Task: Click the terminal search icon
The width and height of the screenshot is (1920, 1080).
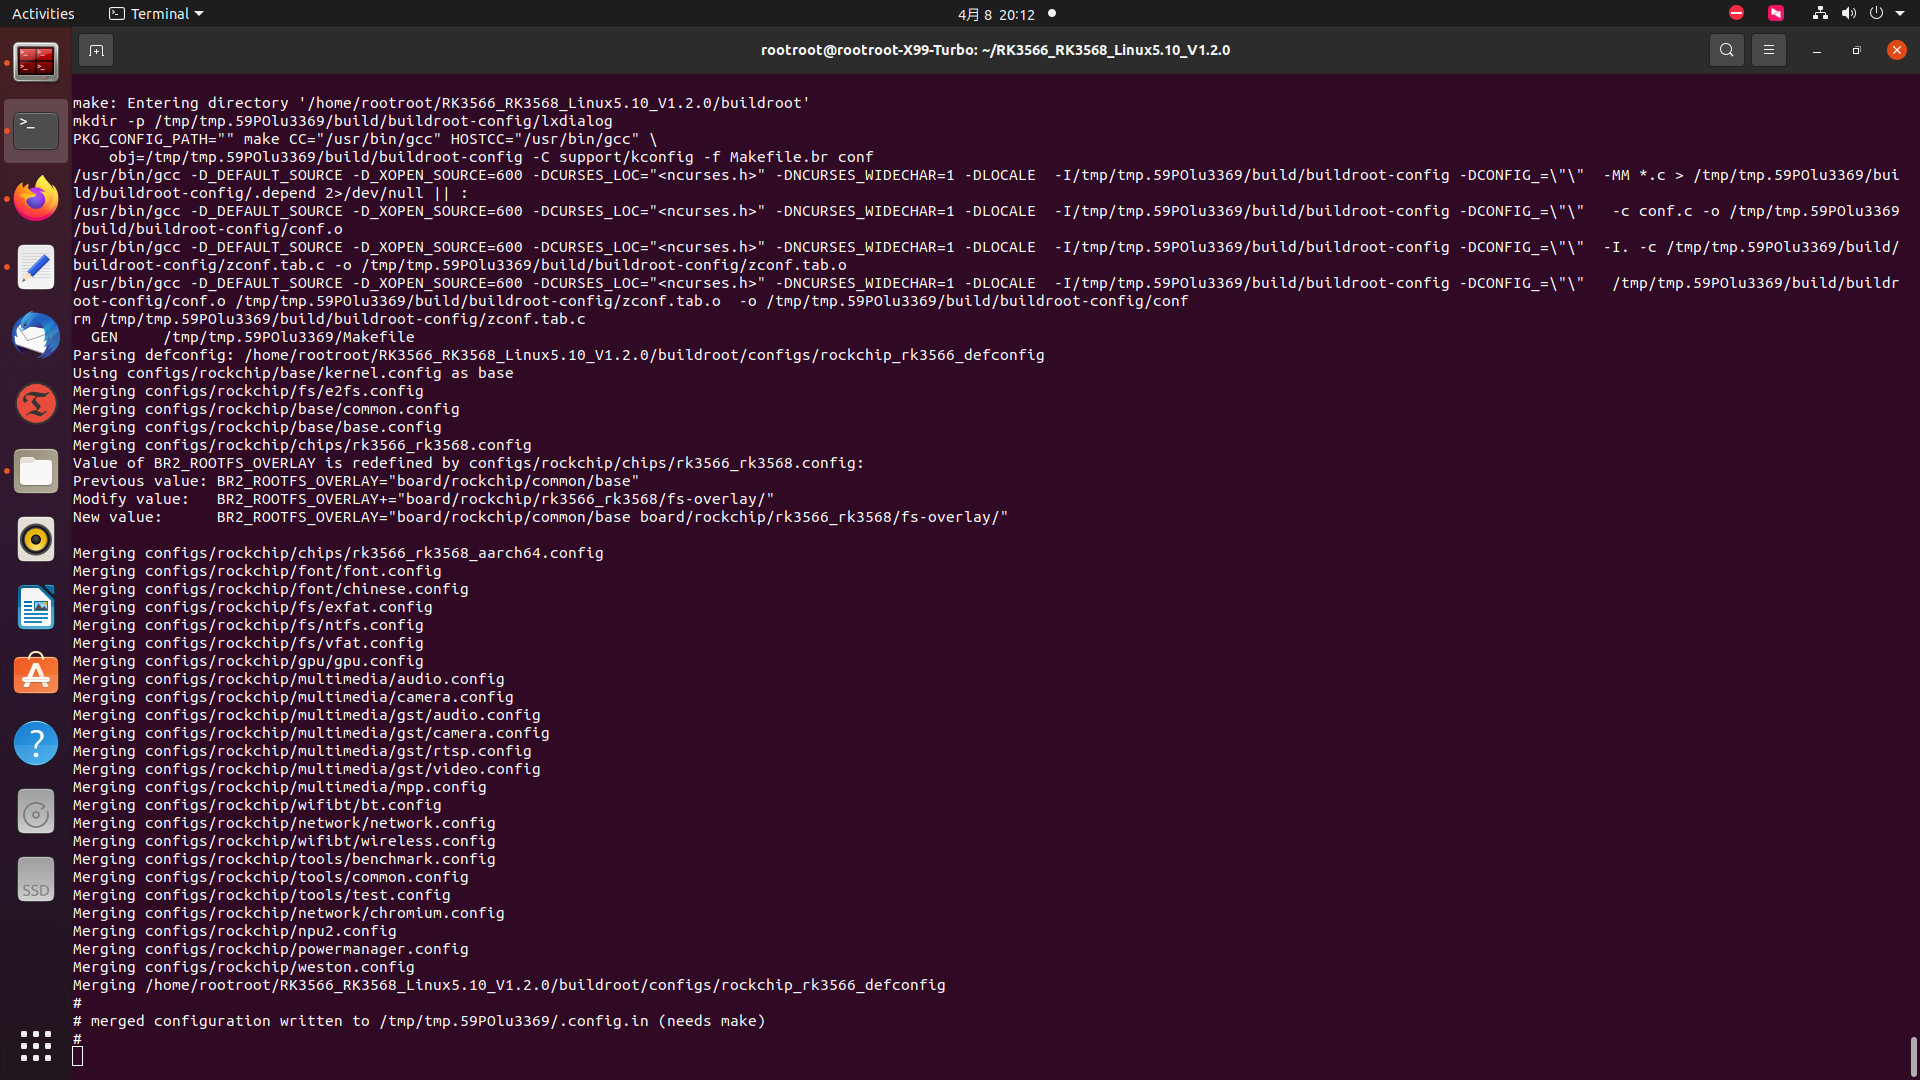Action: tap(1726, 50)
